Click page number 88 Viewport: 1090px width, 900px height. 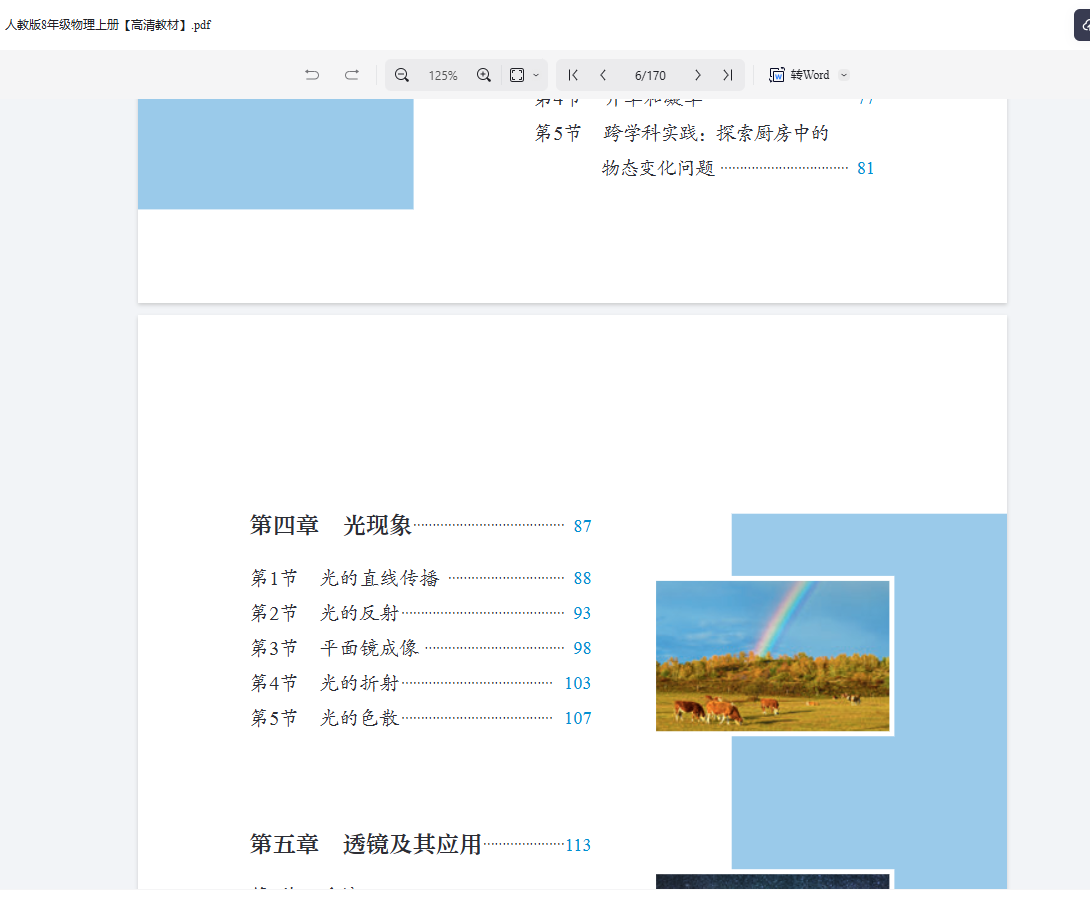click(583, 579)
